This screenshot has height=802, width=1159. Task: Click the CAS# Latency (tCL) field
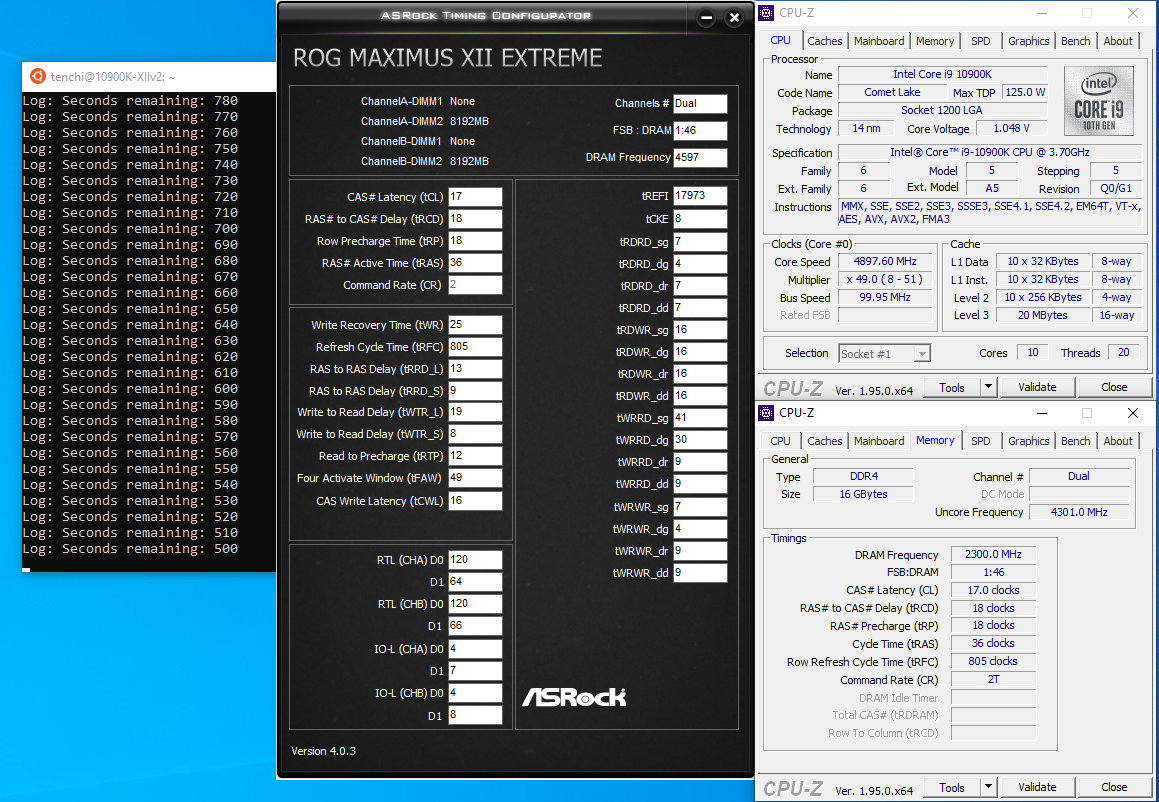tap(475, 197)
